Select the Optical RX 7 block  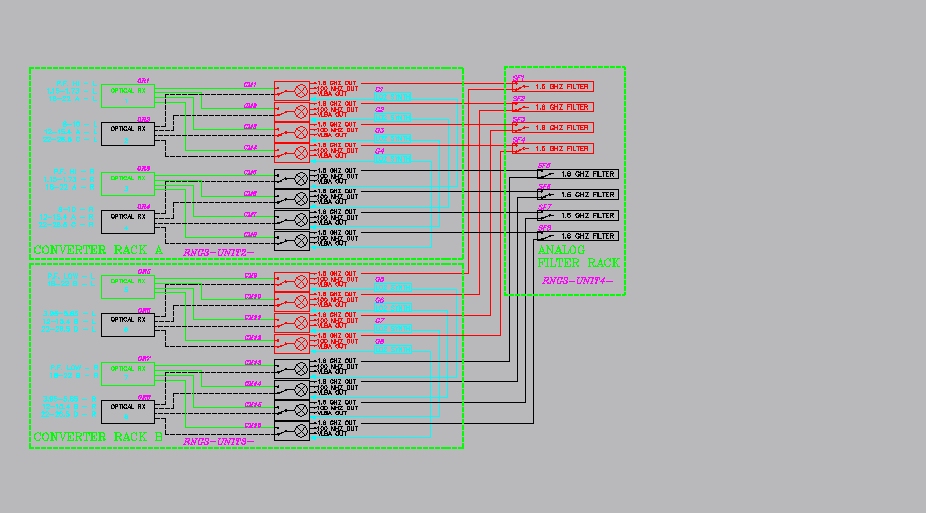click(128, 374)
